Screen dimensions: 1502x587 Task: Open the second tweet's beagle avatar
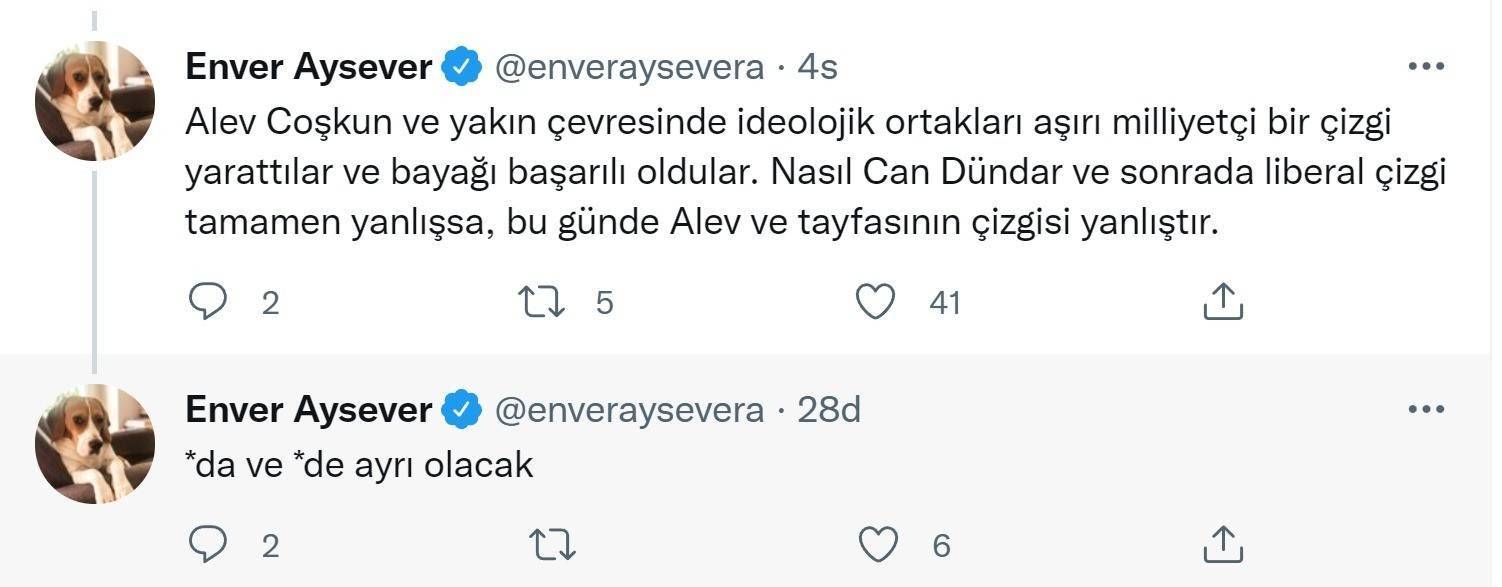click(95, 444)
